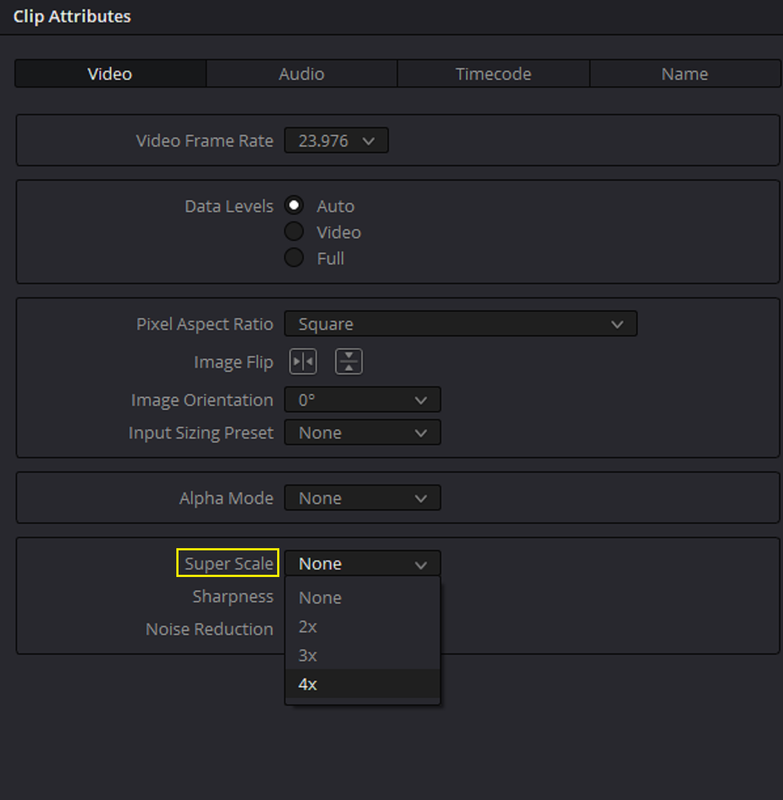The width and height of the screenshot is (783, 800).
Task: Click the Data Levels label
Action: pos(229,206)
